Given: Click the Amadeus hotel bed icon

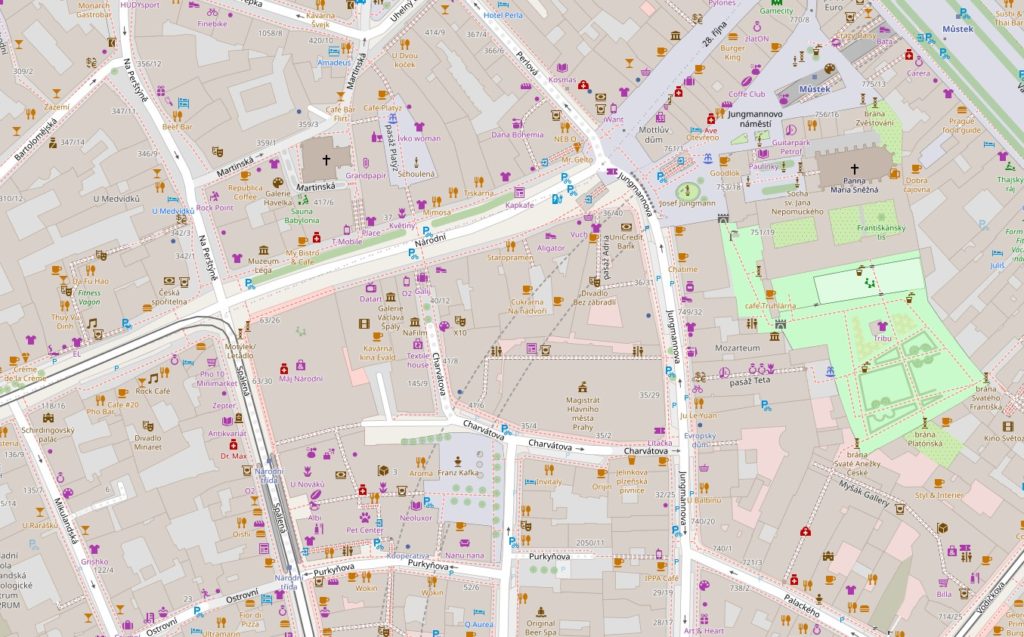Looking at the screenshot, I should click(333, 51).
